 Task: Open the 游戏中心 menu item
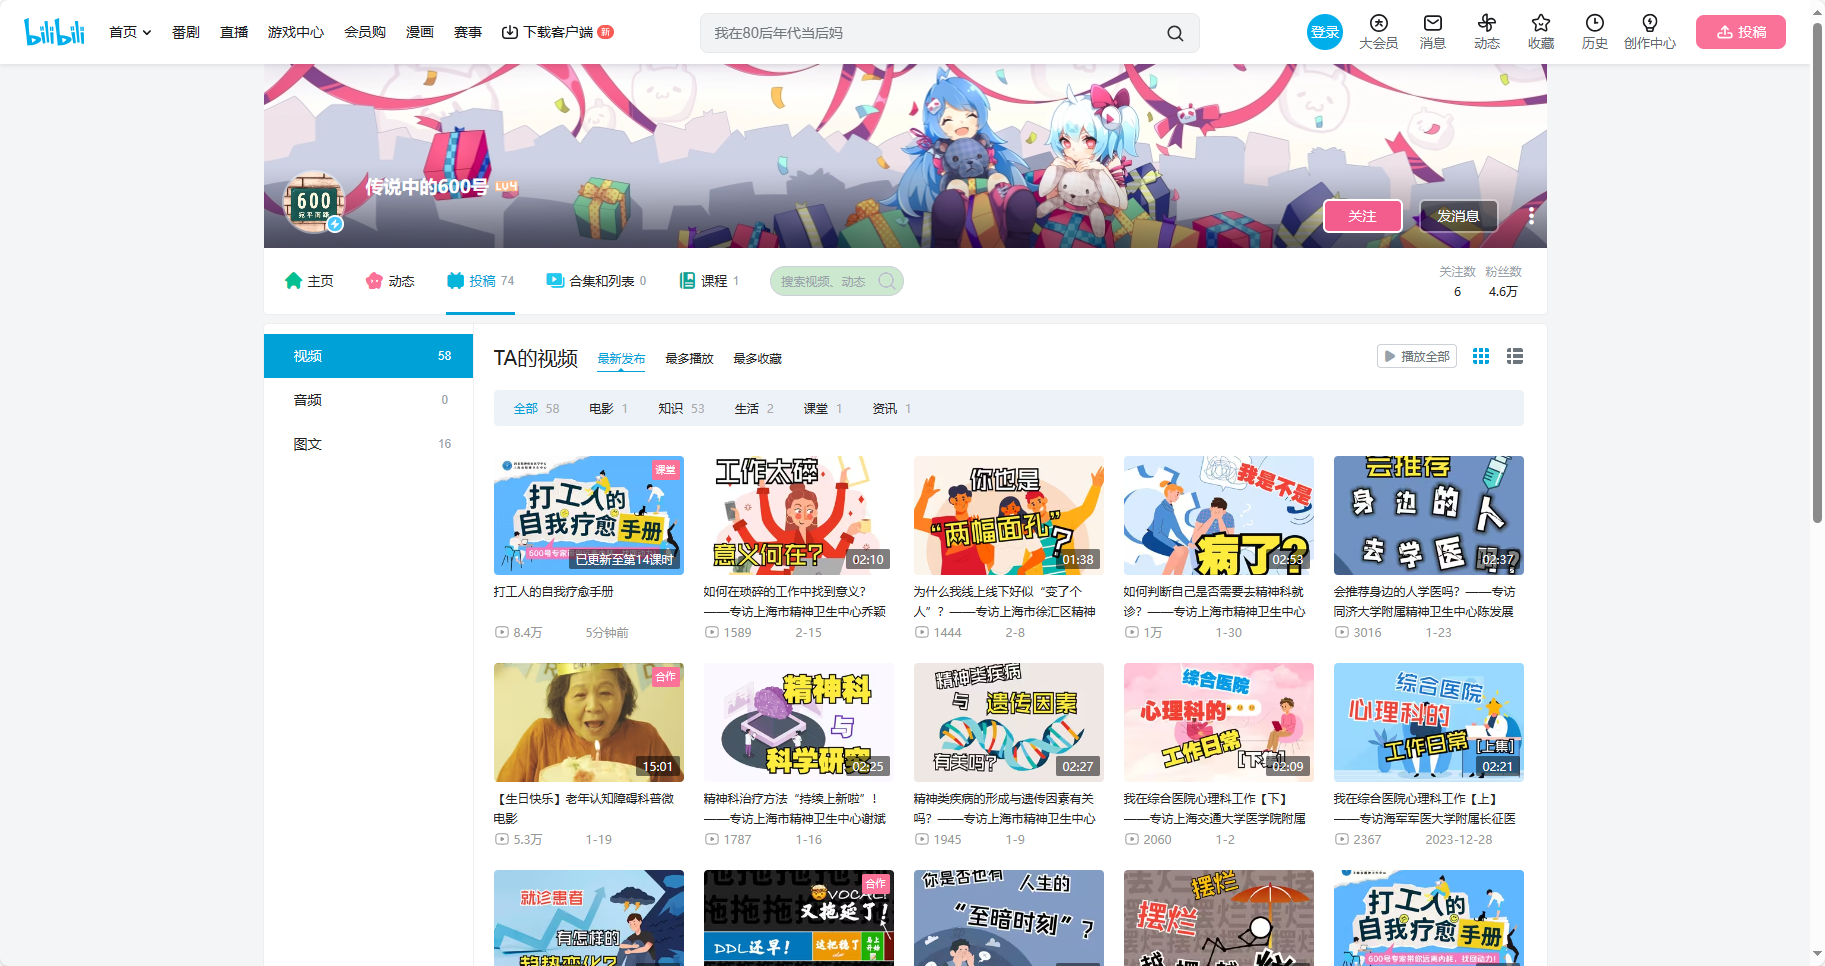(x=296, y=32)
